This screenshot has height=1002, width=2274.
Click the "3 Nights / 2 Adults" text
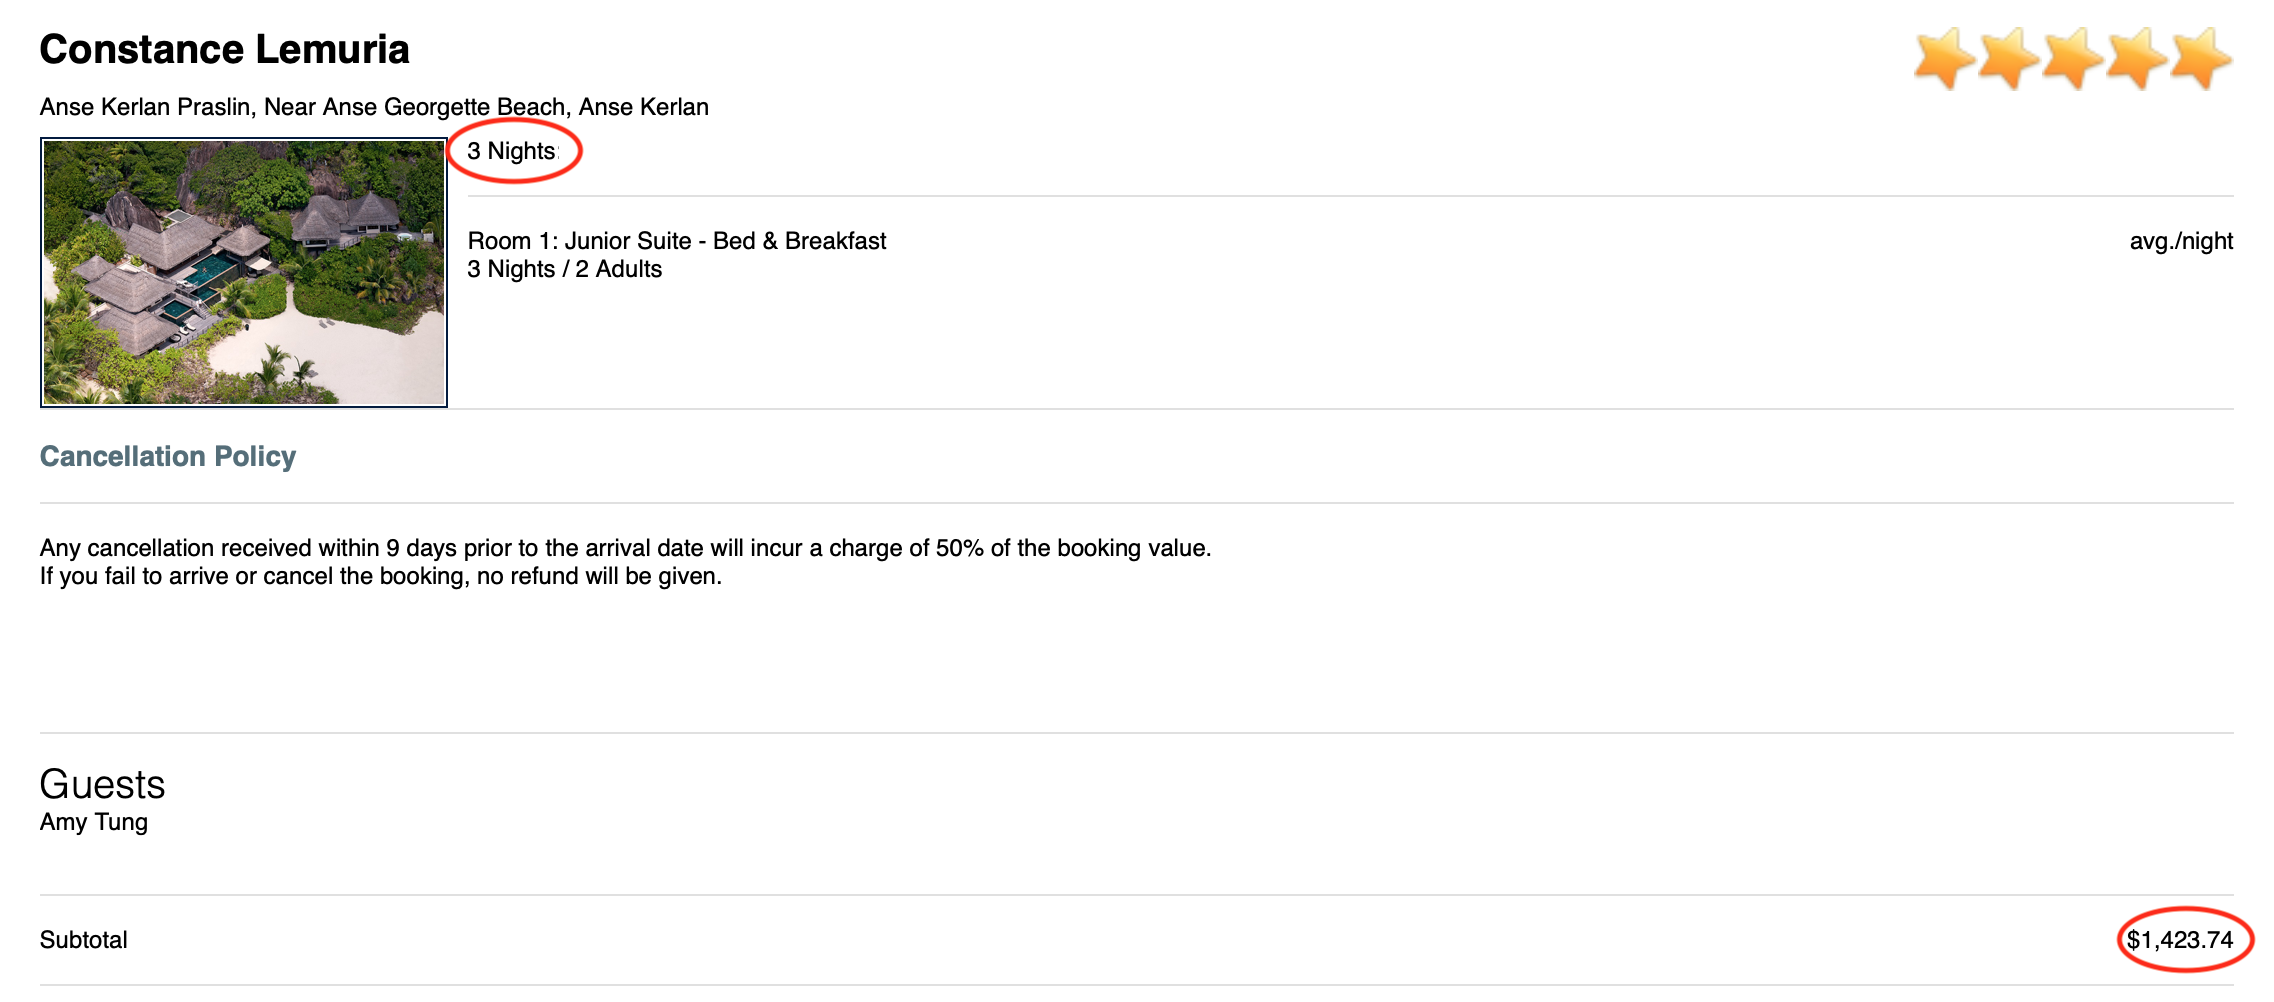(564, 269)
